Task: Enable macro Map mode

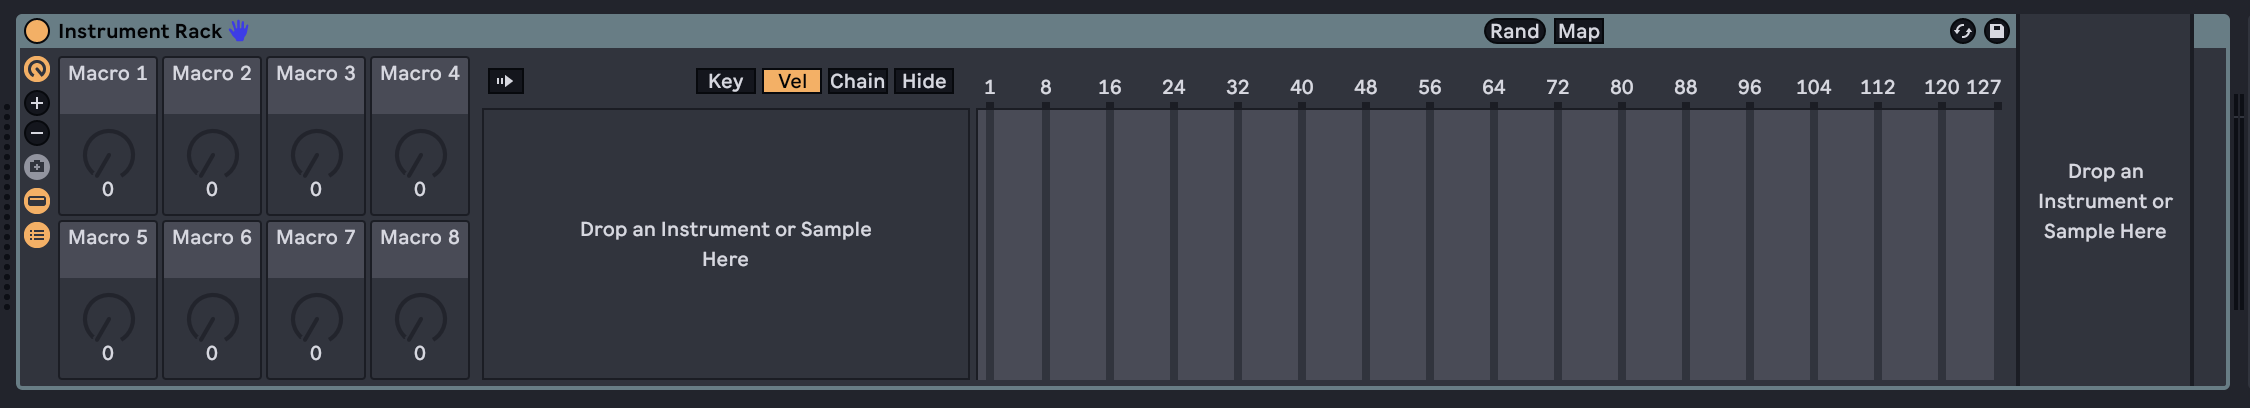Action: [x=1578, y=31]
